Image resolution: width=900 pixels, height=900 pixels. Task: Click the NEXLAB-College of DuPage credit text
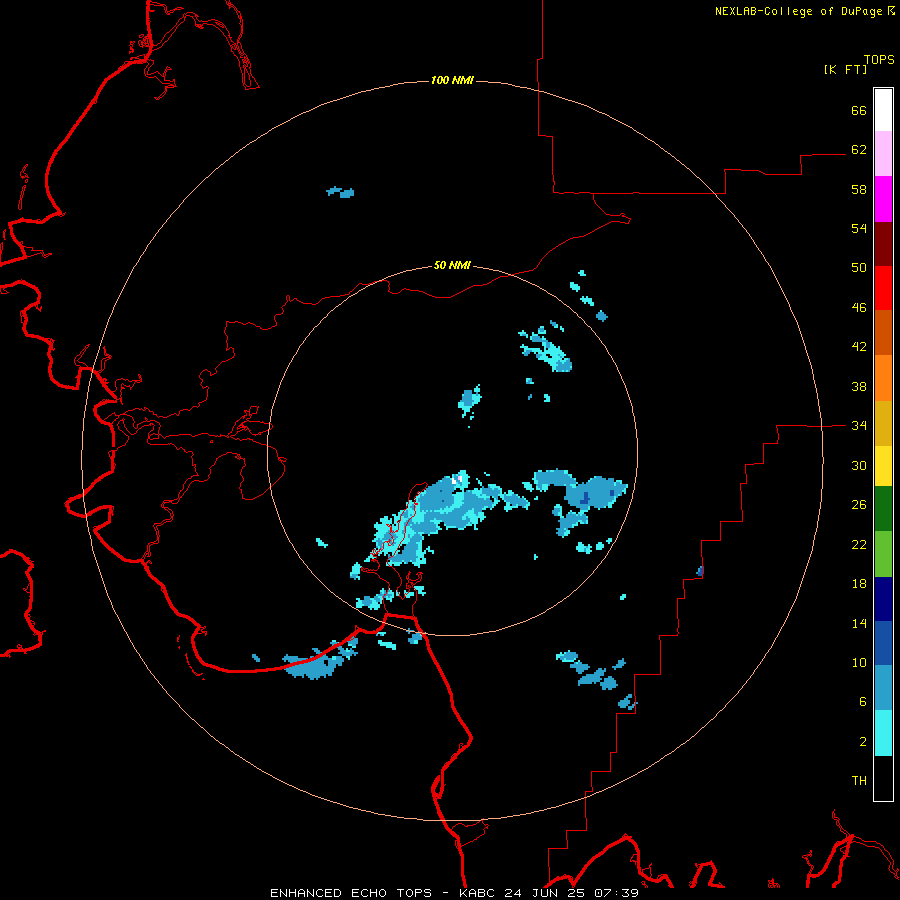tap(798, 11)
